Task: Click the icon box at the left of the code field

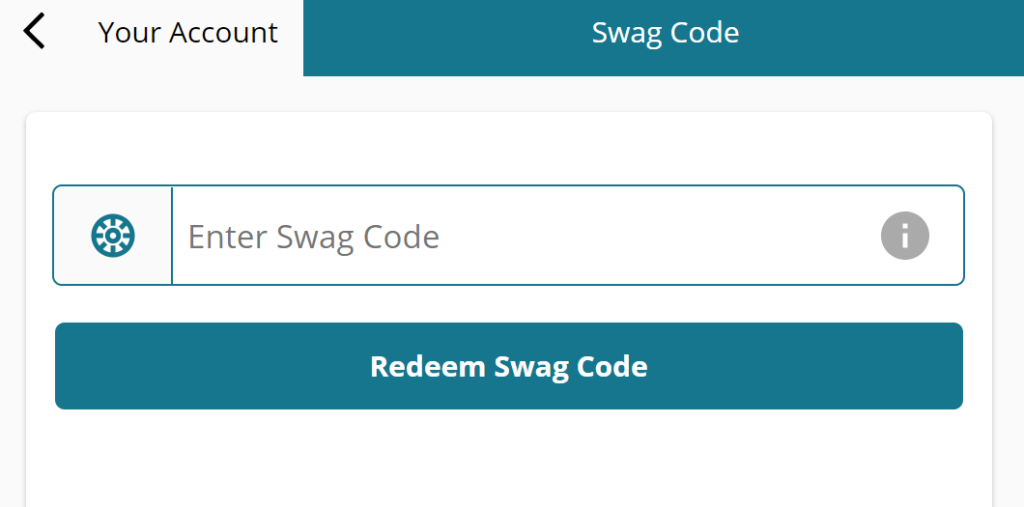Action: tap(113, 235)
